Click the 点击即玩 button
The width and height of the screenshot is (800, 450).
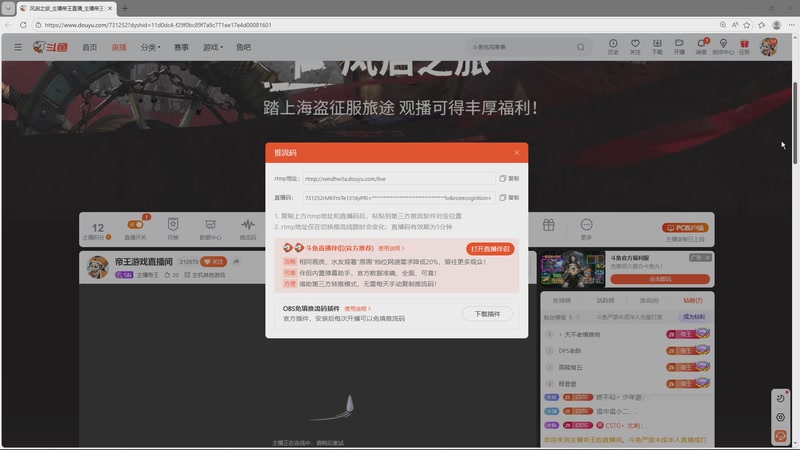click(x=660, y=279)
